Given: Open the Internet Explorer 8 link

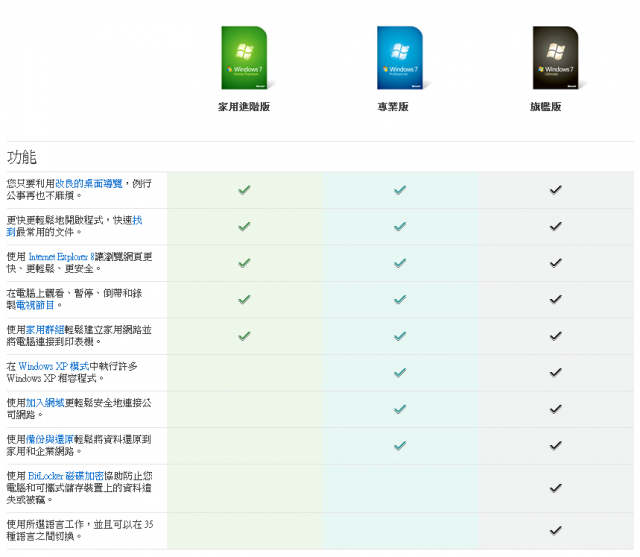Looking at the screenshot, I should [x=61, y=257].
